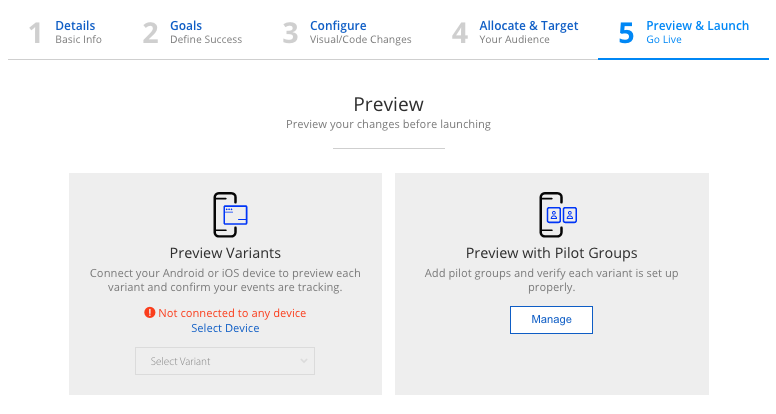The height and width of the screenshot is (414, 776).
Task: Click the step number 4 badge
Action: pyautogui.click(x=460, y=33)
